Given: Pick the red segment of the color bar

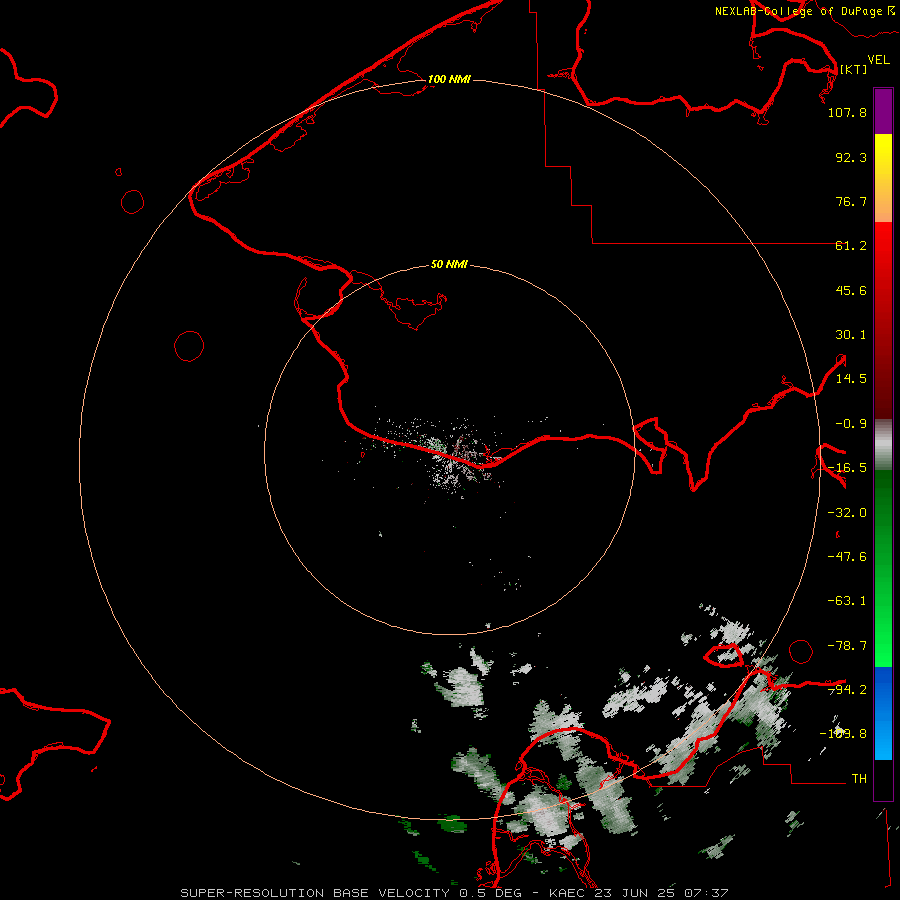Looking at the screenshot, I should point(883,320).
